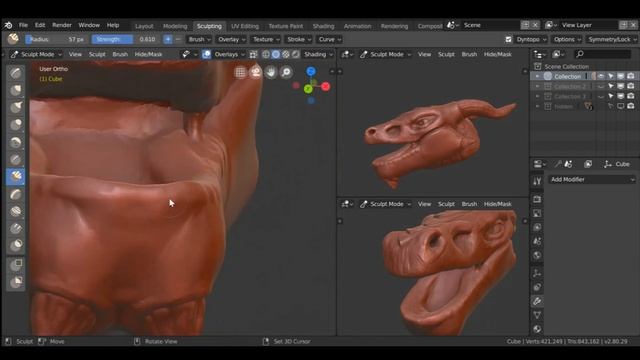640x360 pixels.
Task: Open the Curve dropdown
Action: (x=329, y=40)
